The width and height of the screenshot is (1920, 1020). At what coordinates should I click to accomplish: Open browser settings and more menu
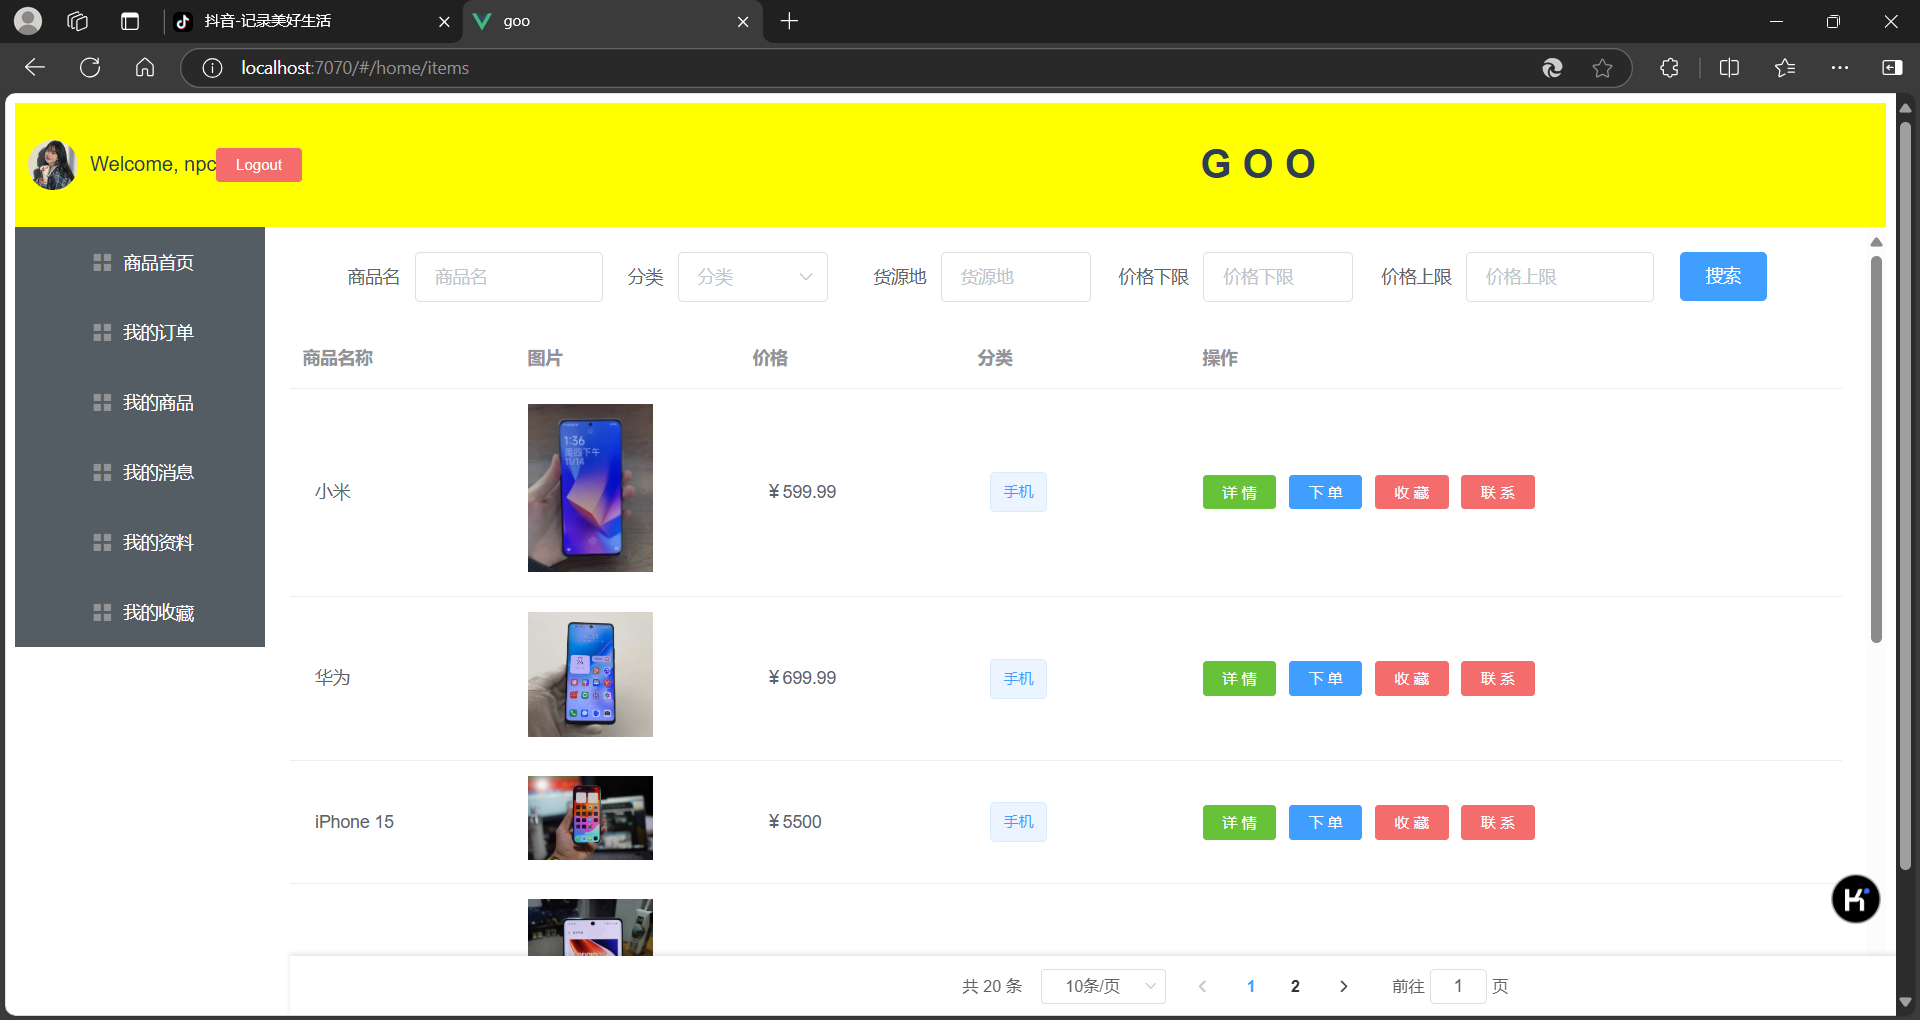point(1840,68)
